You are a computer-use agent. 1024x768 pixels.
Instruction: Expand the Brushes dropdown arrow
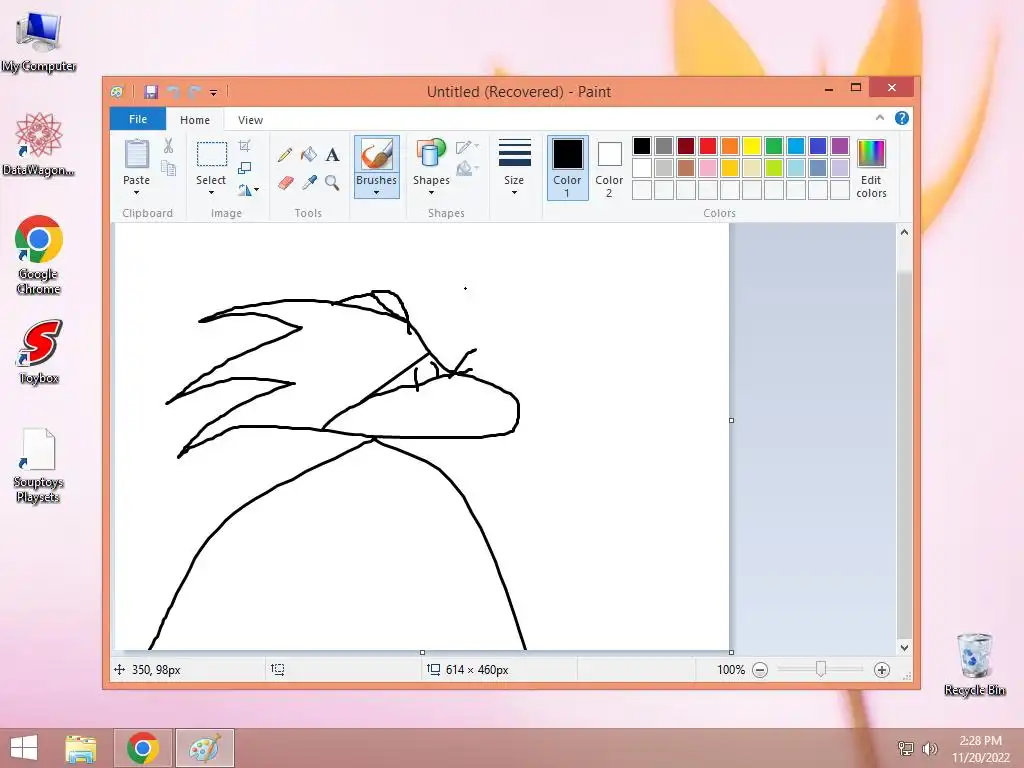[376, 193]
